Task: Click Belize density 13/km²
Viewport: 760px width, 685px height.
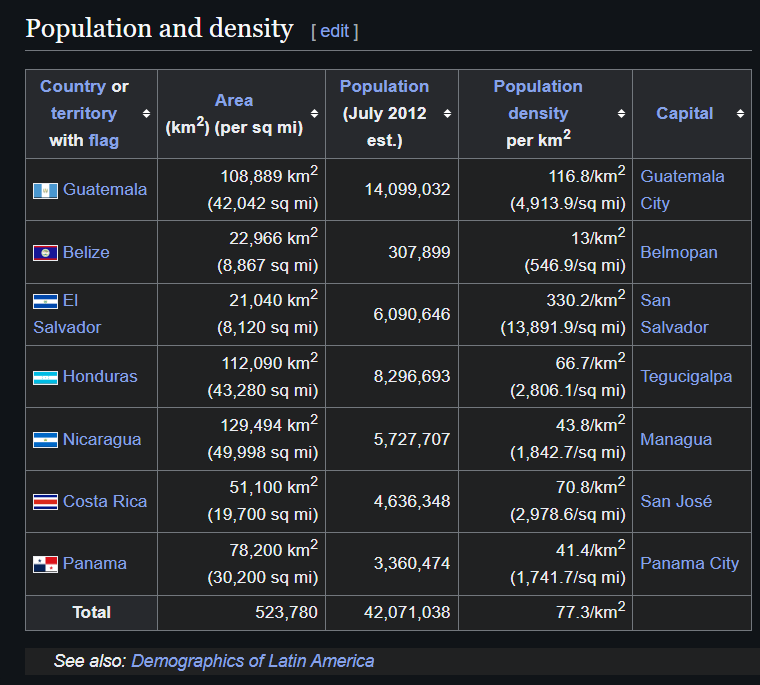Action: [x=598, y=237]
